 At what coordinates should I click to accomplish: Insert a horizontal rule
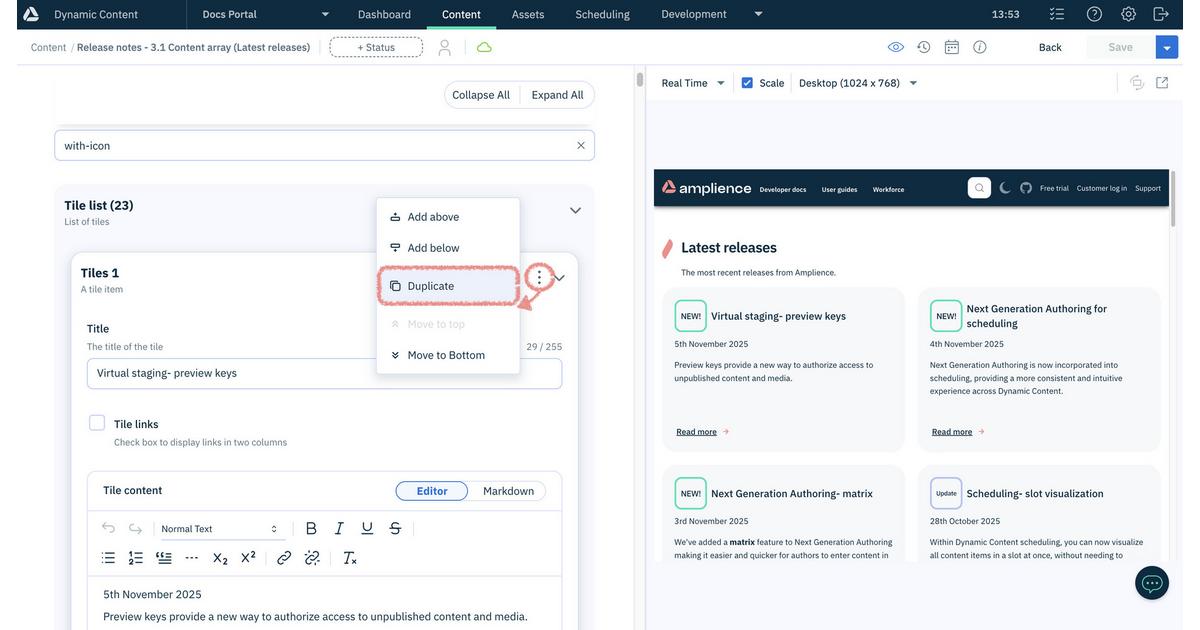tap(192, 558)
